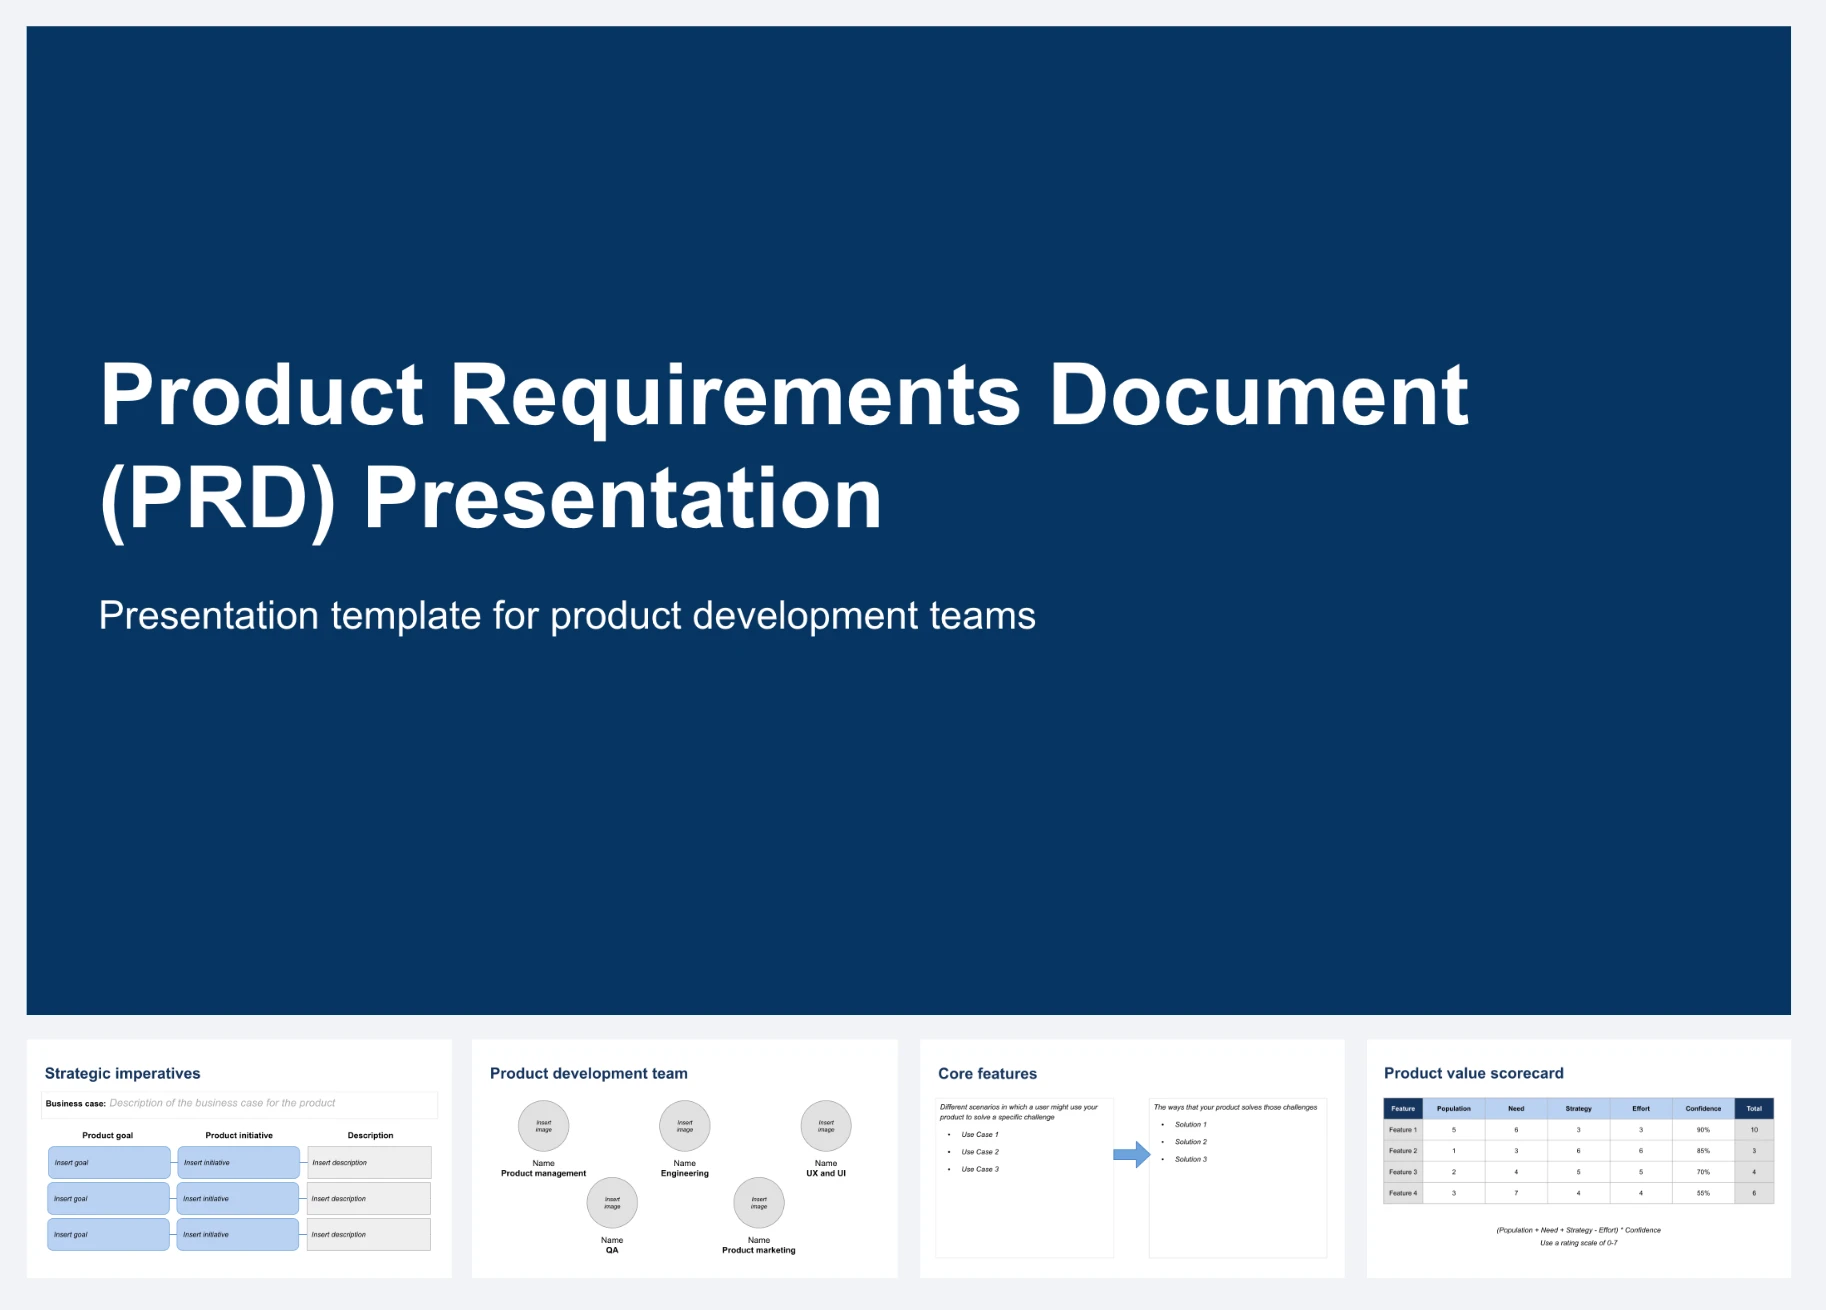This screenshot has width=1826, height=1310.
Task: Click the Population header in scorecard table
Action: coord(1454,1108)
